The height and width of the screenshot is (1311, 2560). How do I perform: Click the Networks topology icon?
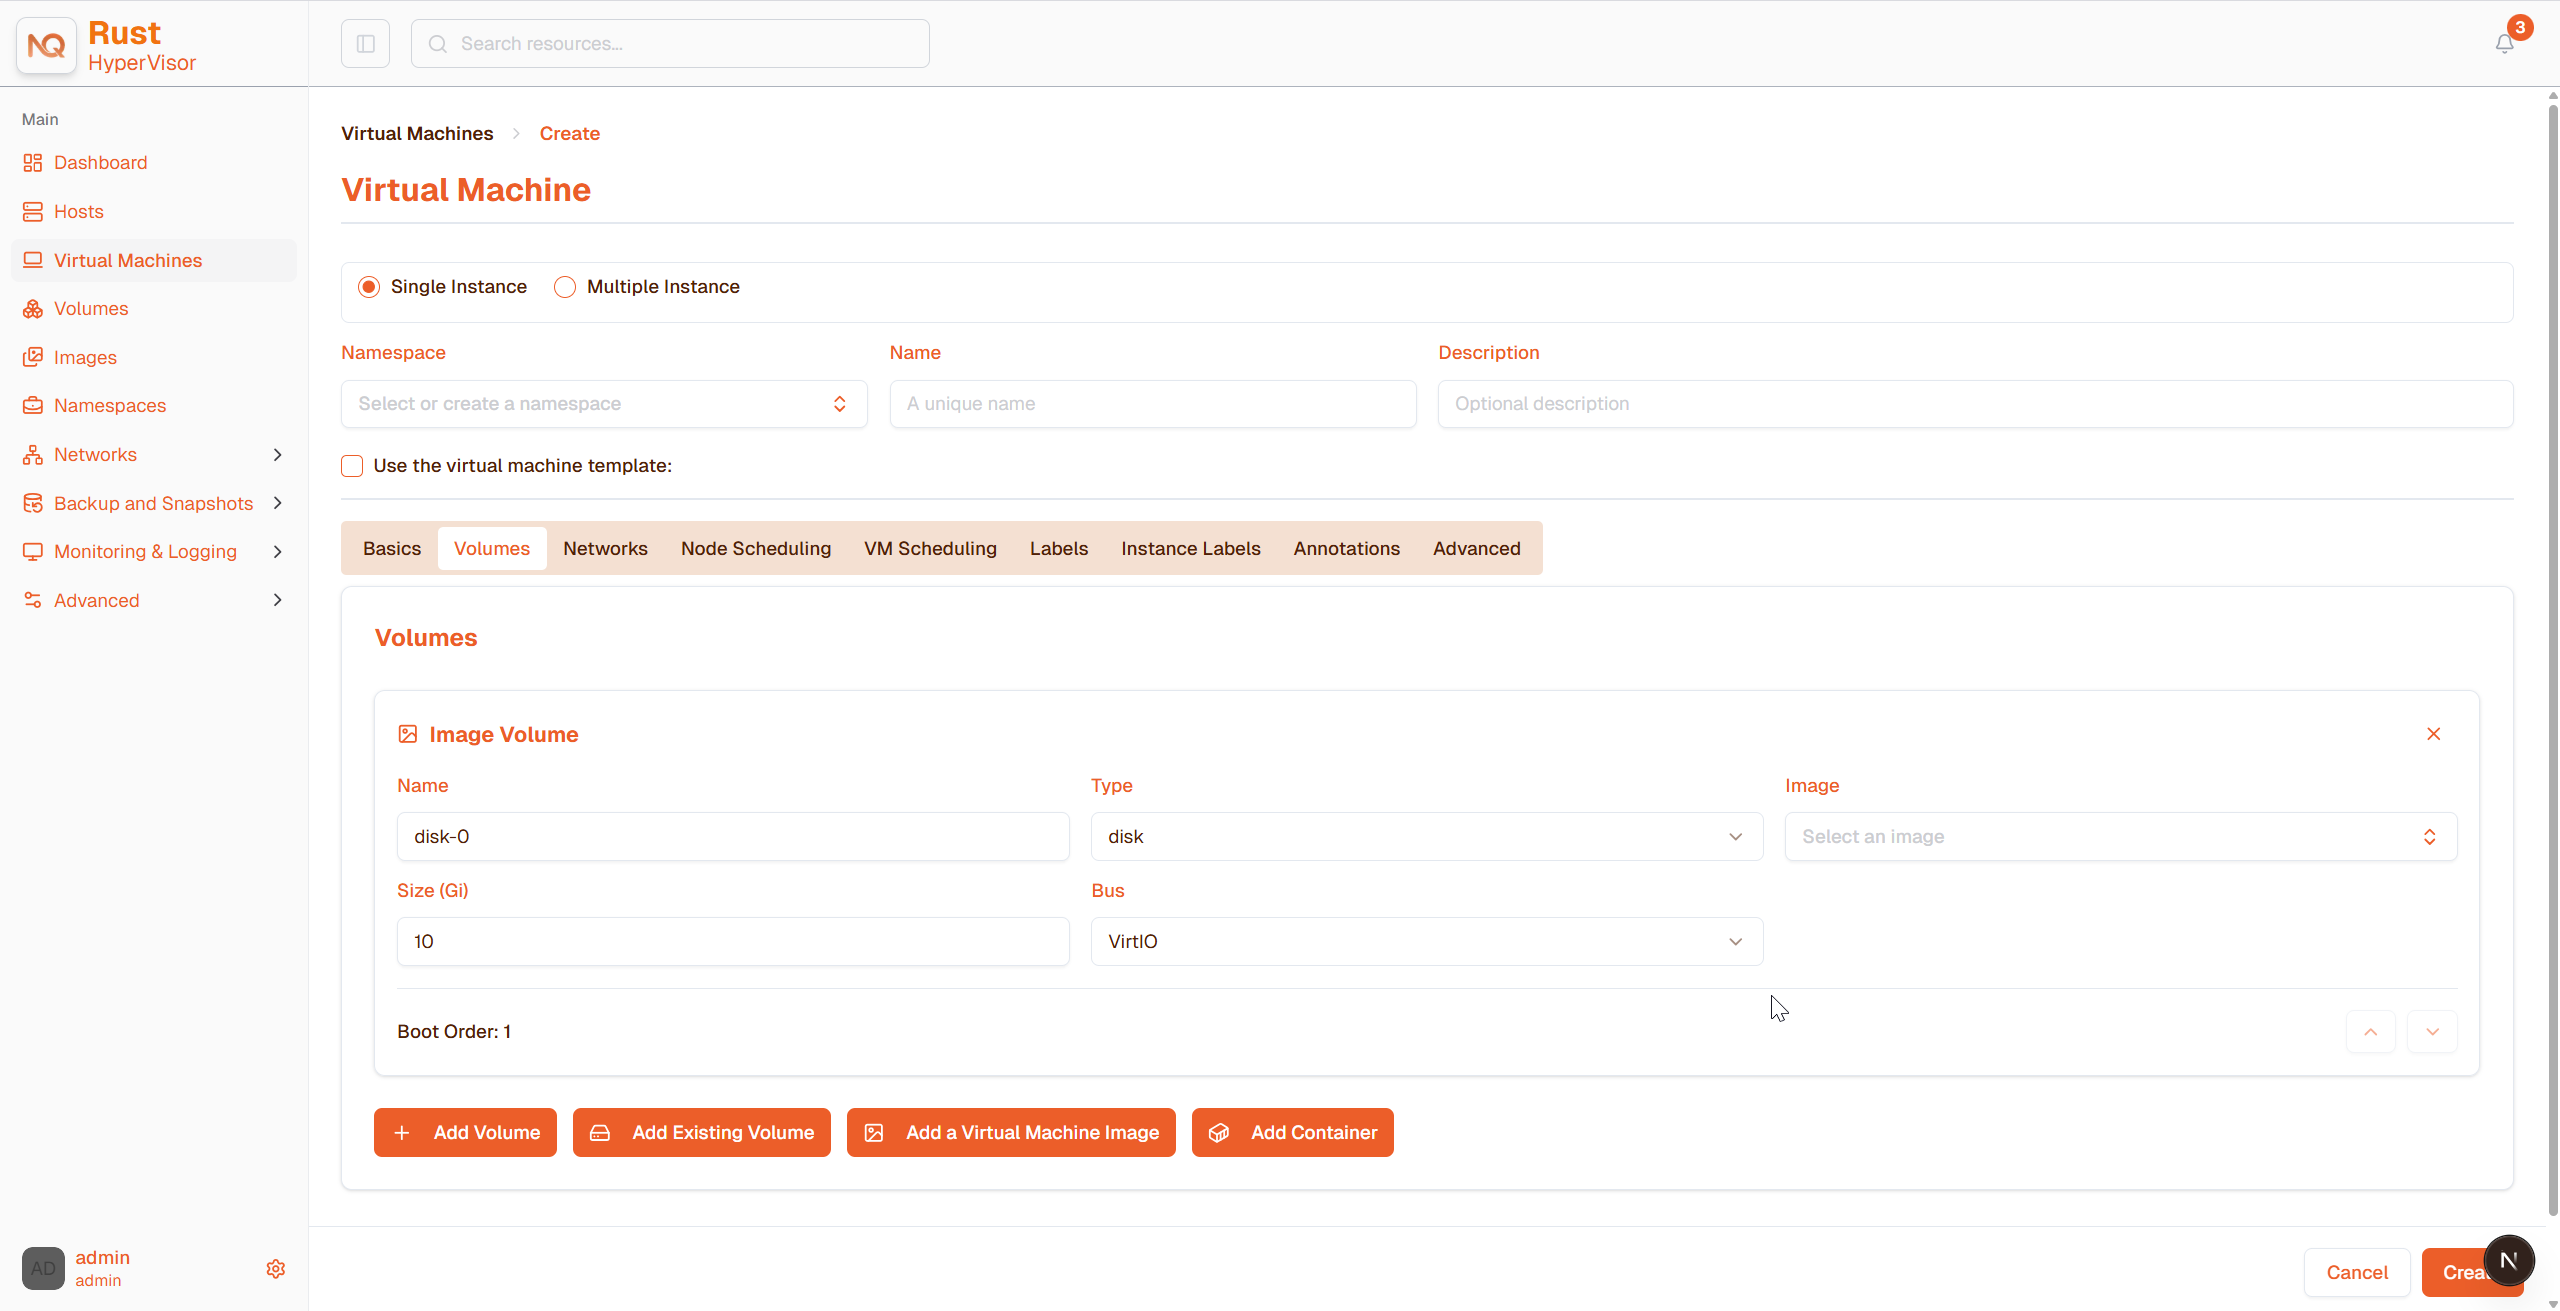[x=33, y=455]
